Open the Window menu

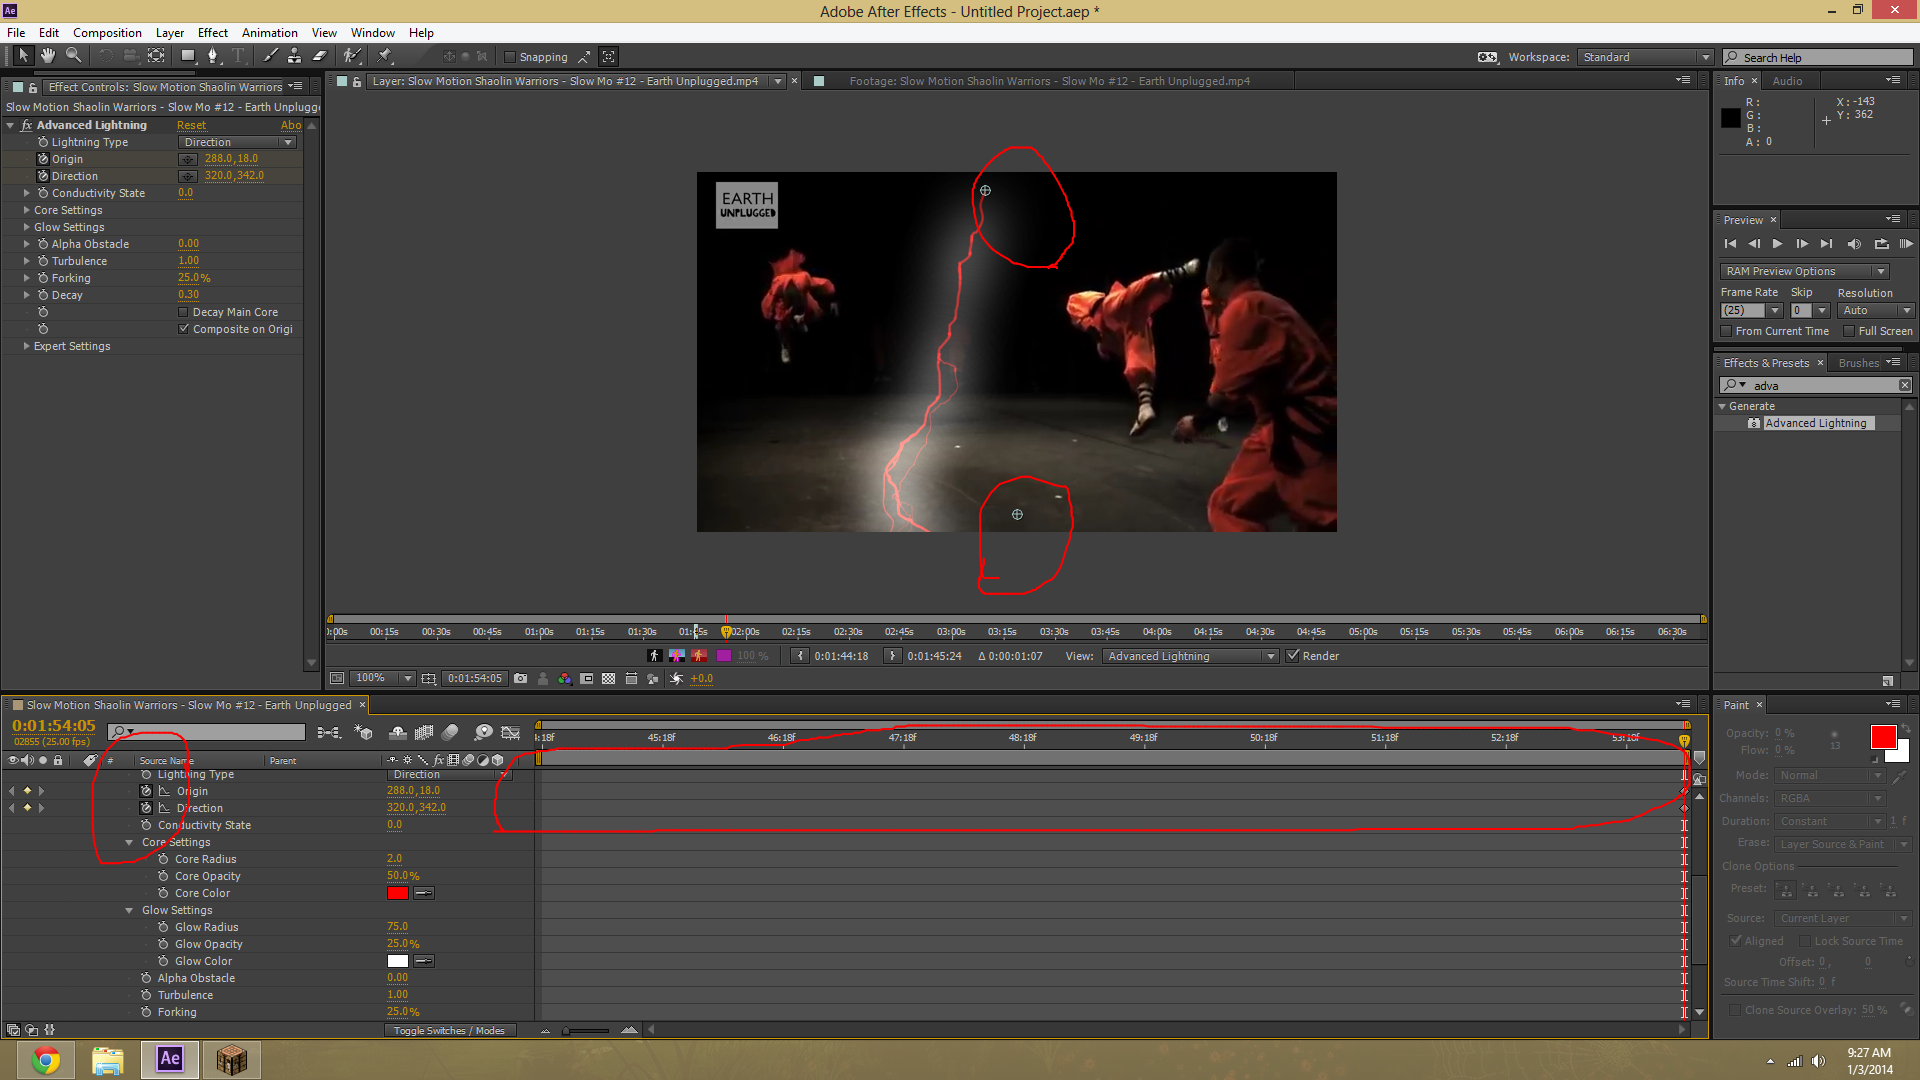[x=373, y=33]
